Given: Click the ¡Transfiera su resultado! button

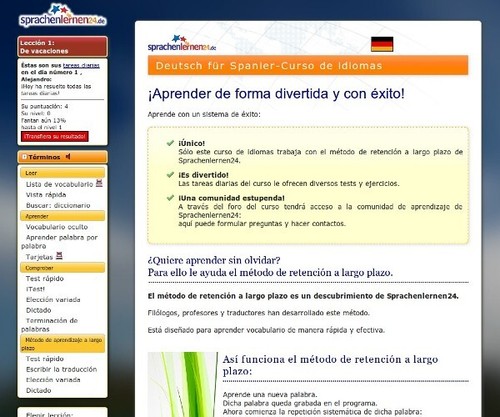Looking at the screenshot, I should coord(55,136).
